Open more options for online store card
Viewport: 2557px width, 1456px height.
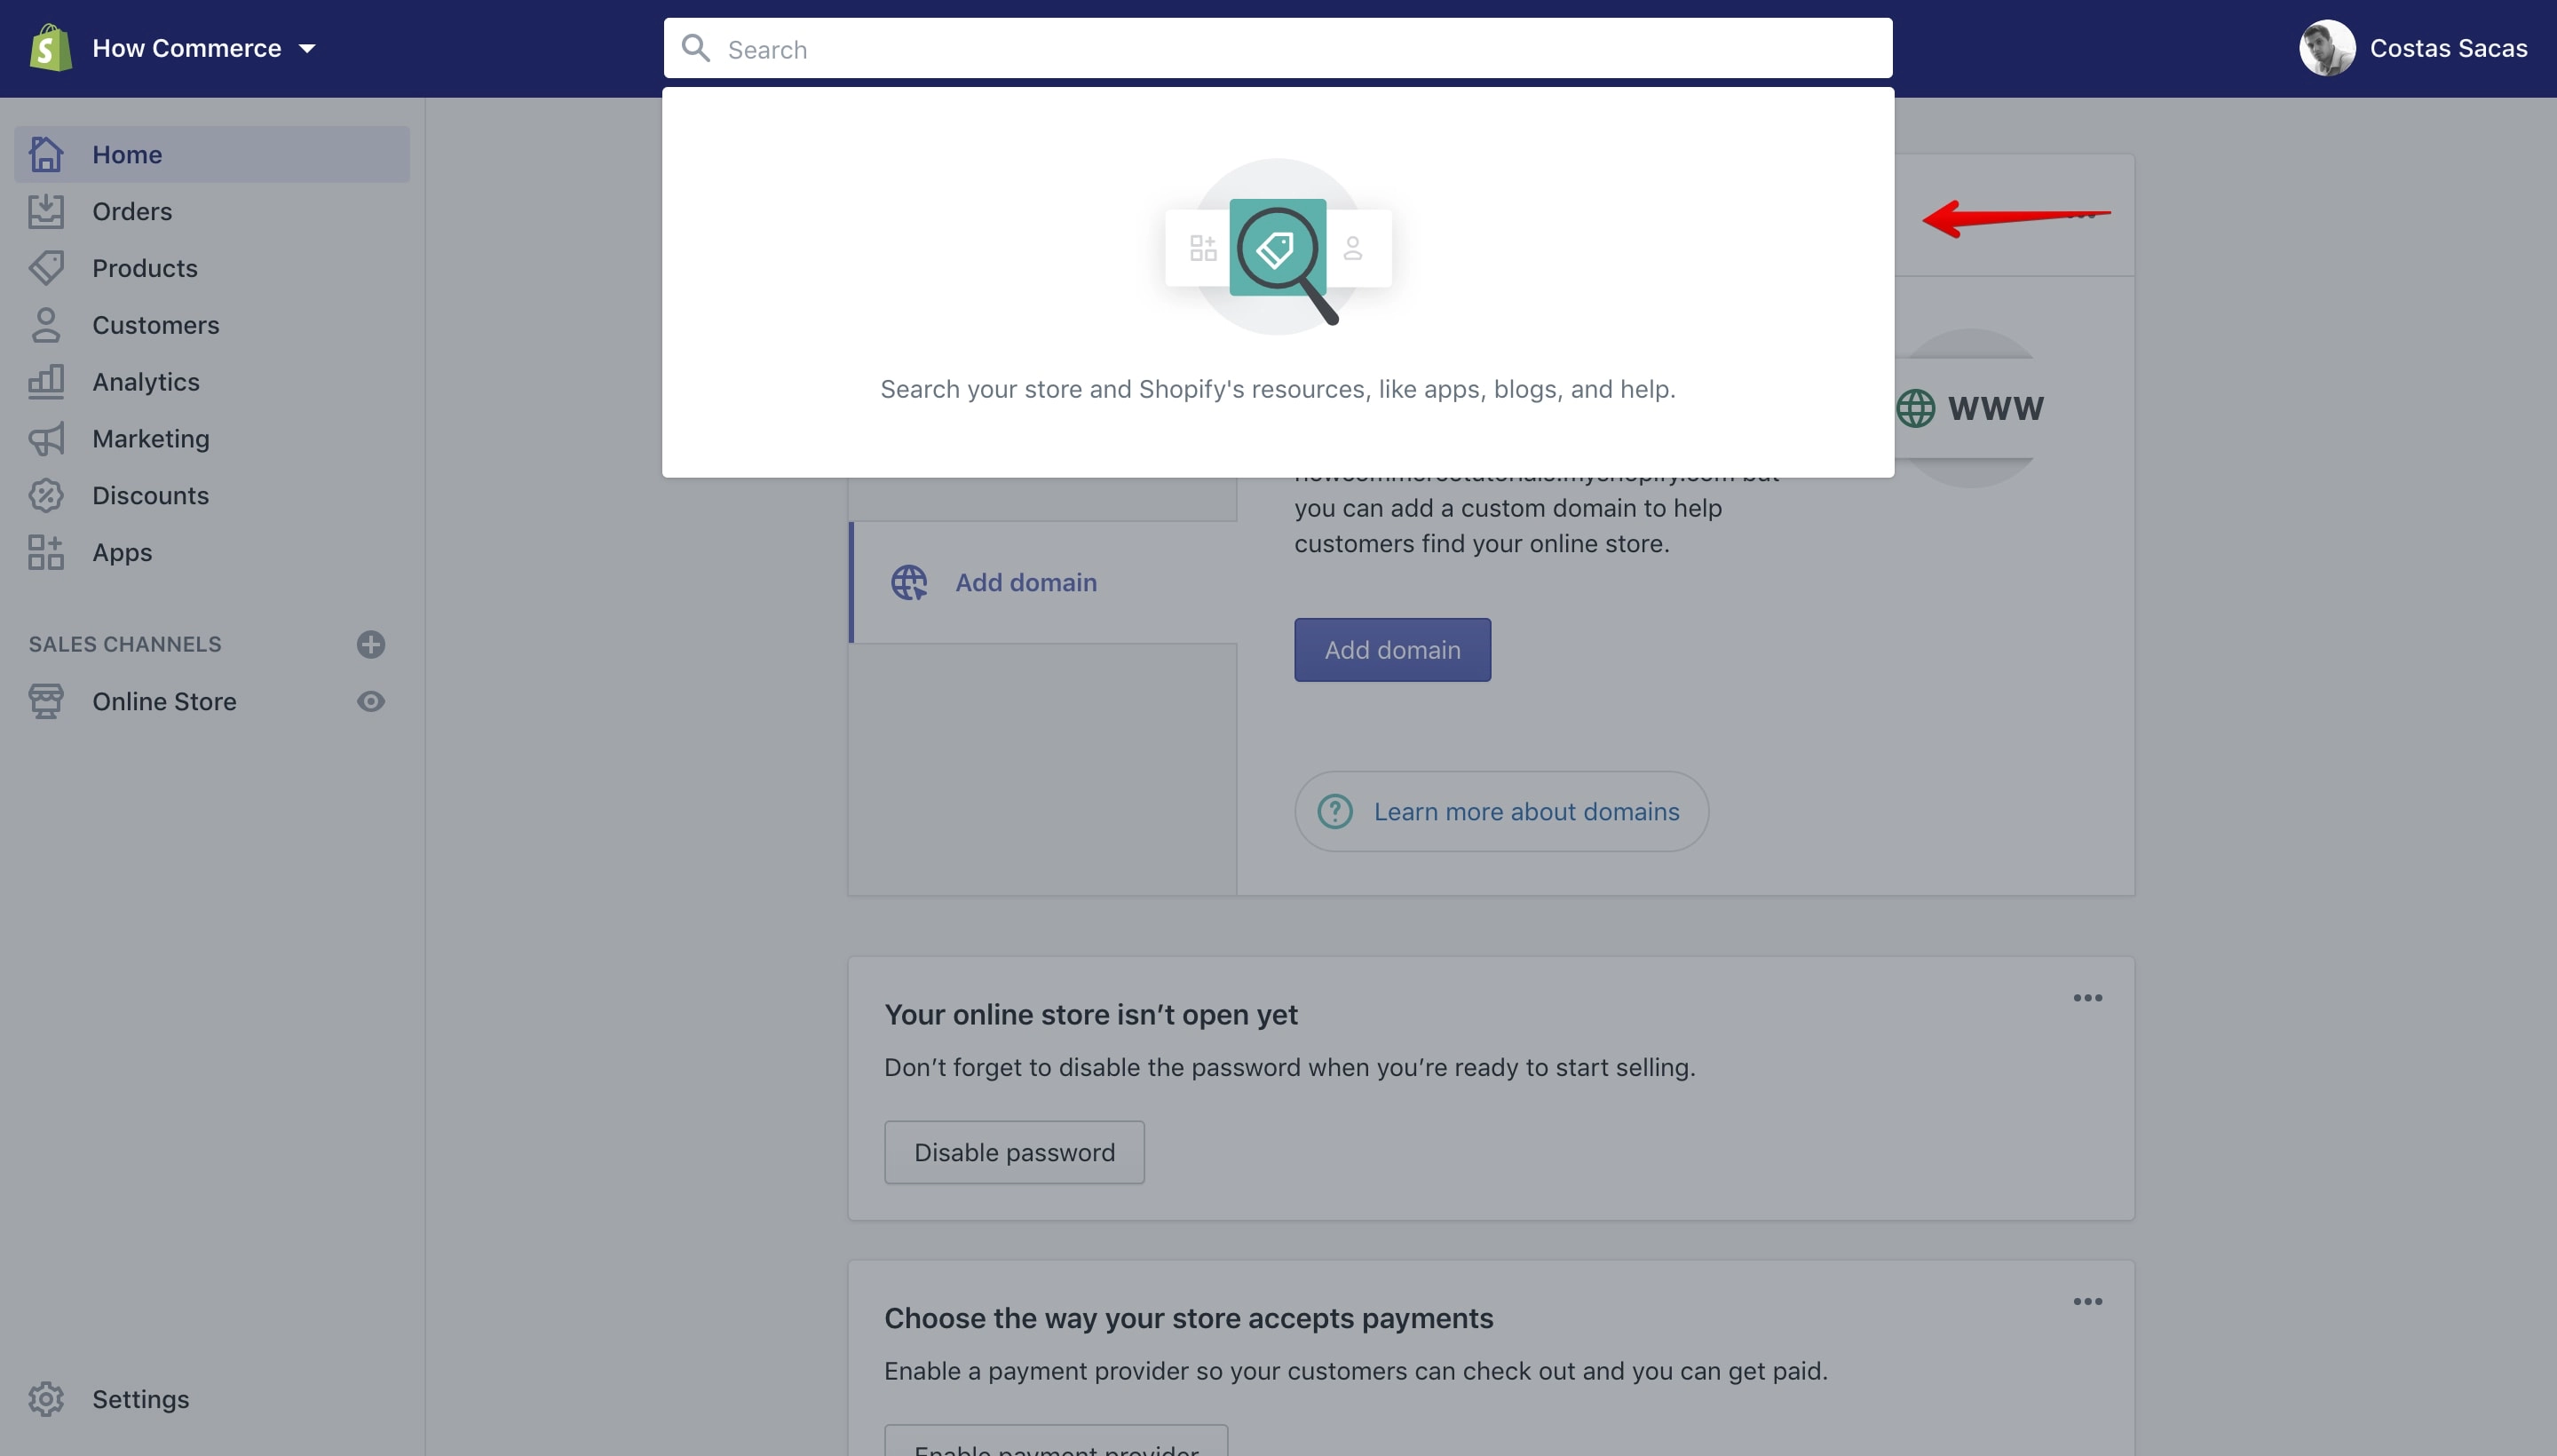click(x=2087, y=998)
